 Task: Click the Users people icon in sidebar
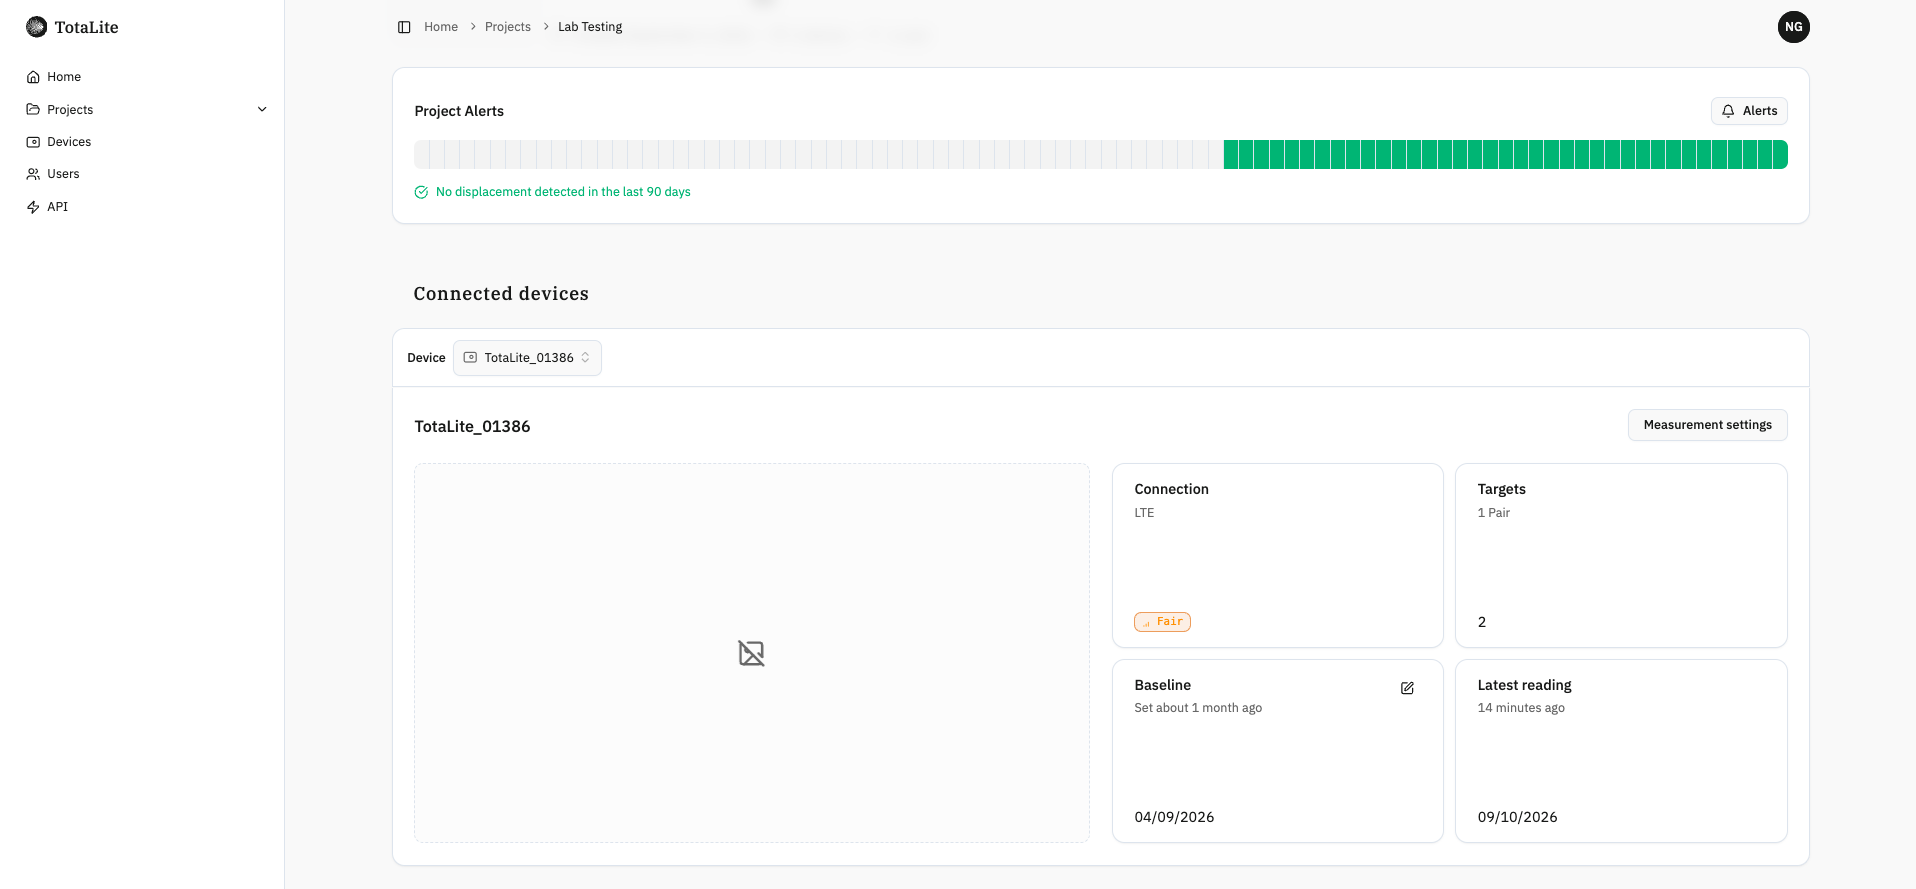tap(33, 174)
